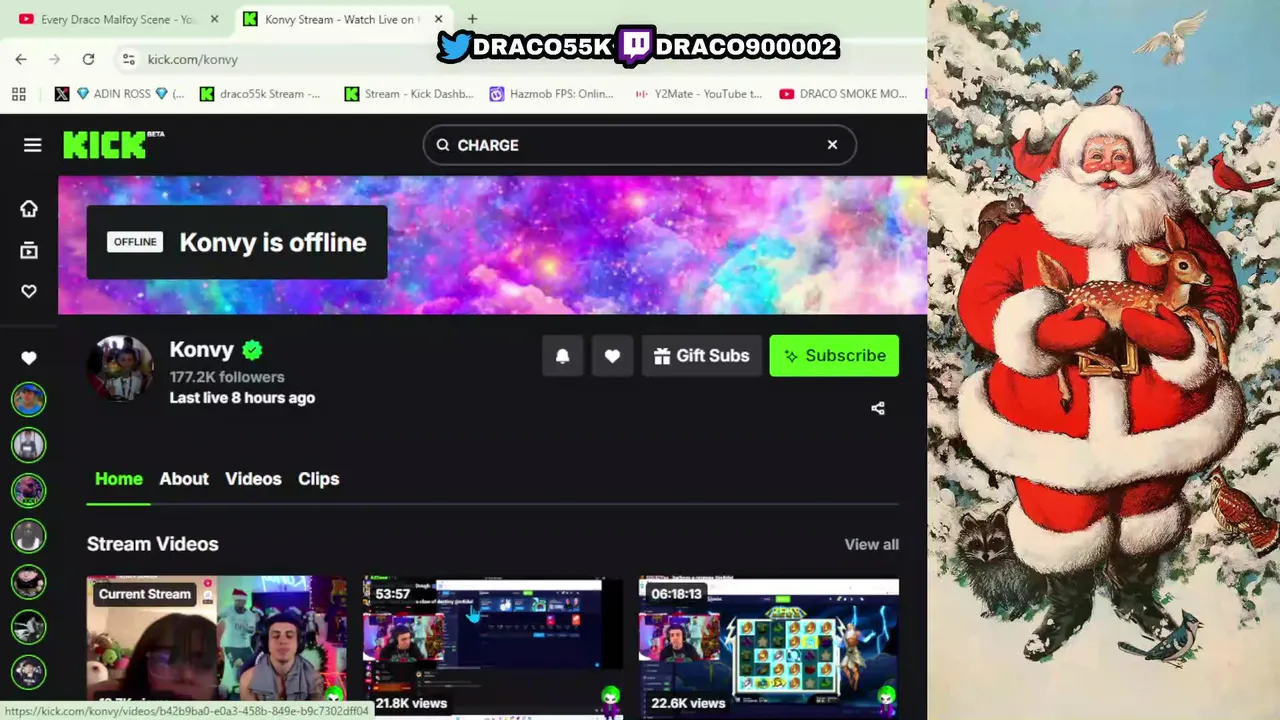Open first followed channel avatar in sidebar
Screen dimensions: 1280x720
[29, 399]
